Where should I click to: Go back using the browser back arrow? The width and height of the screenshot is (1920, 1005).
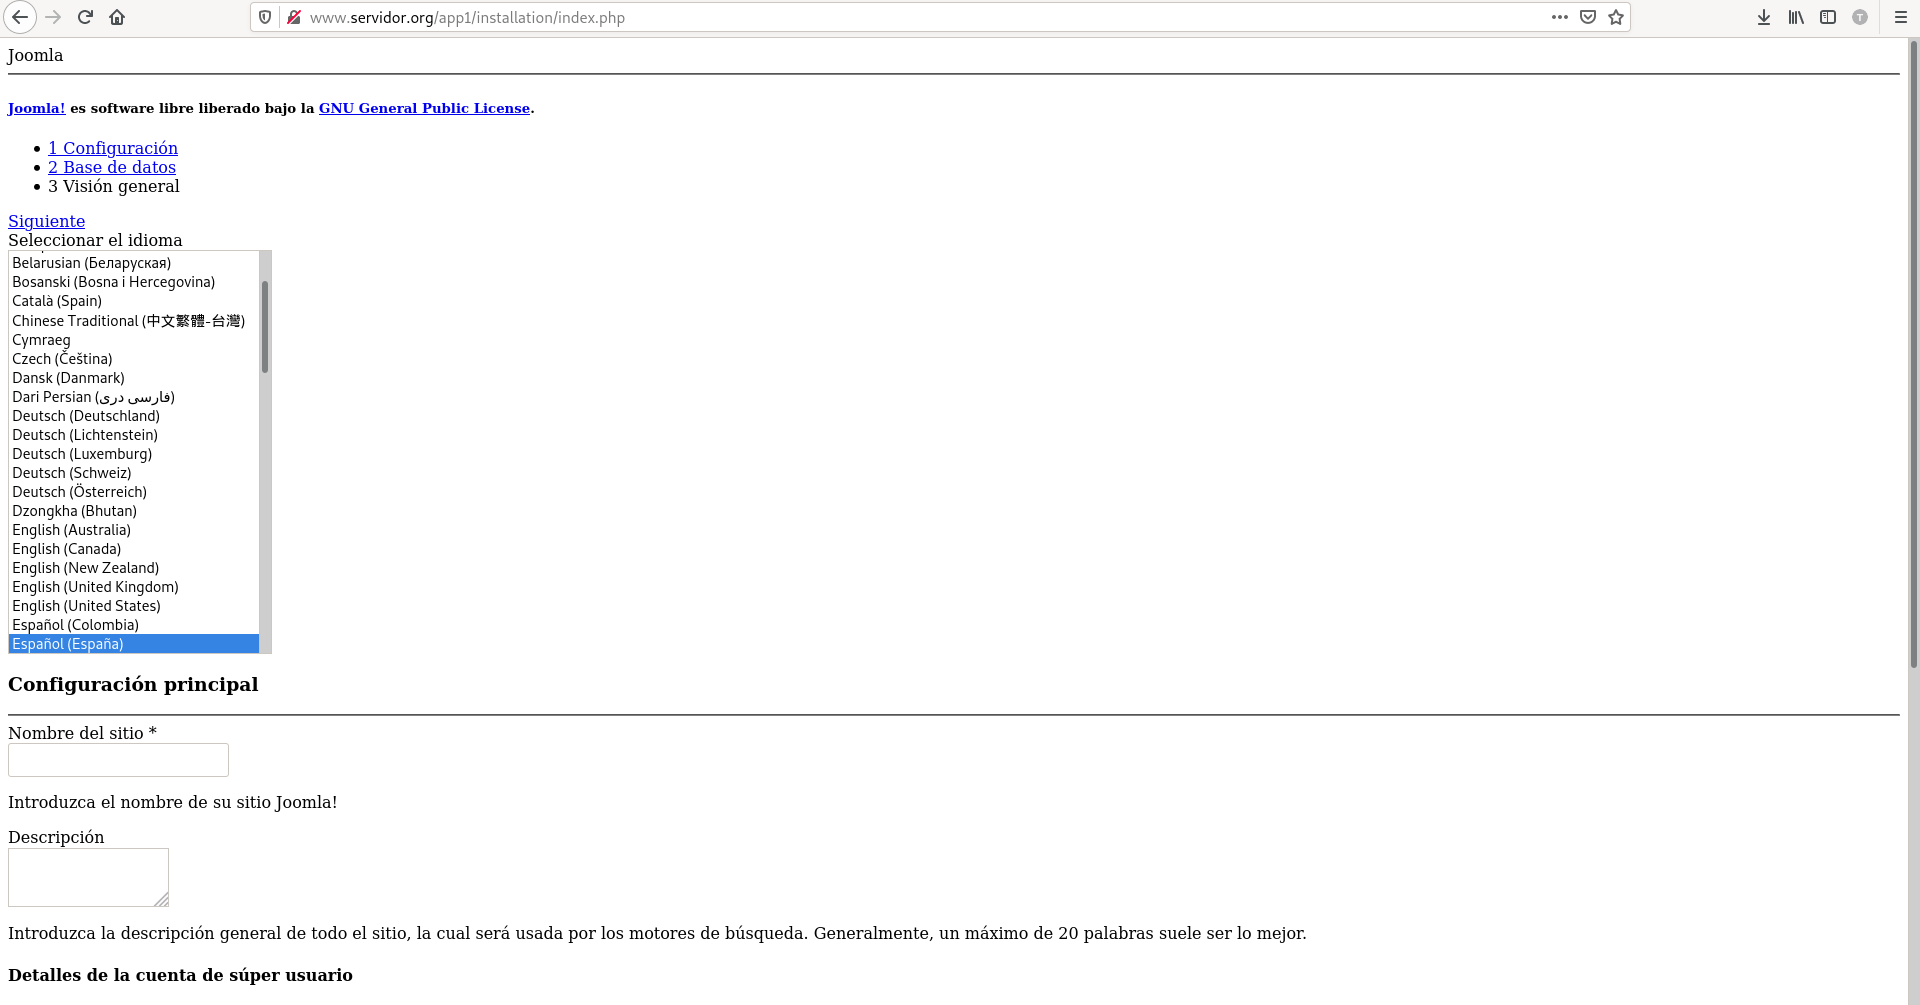coord(20,17)
